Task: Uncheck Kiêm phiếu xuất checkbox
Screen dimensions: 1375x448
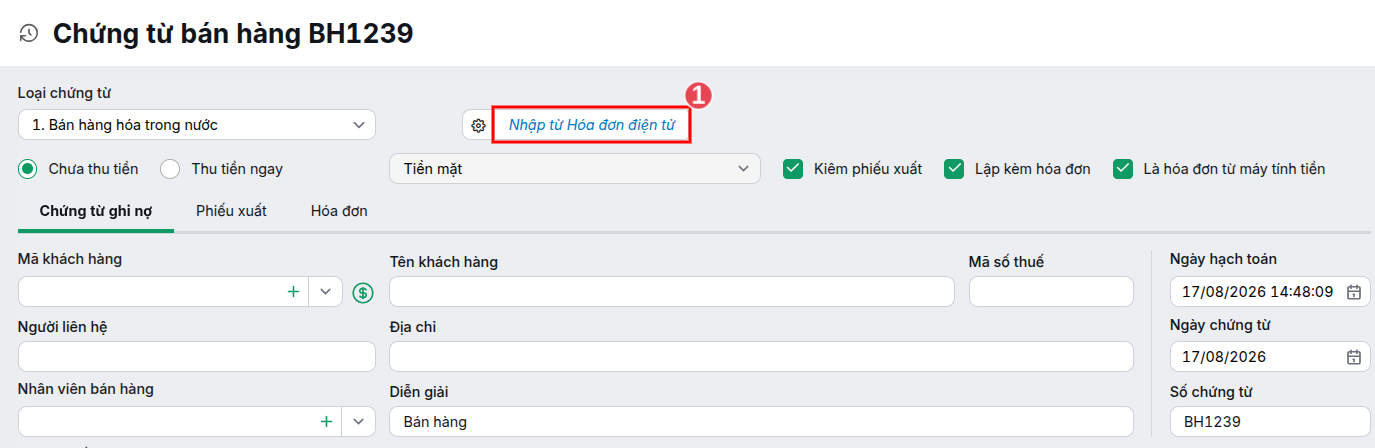Action: point(793,169)
